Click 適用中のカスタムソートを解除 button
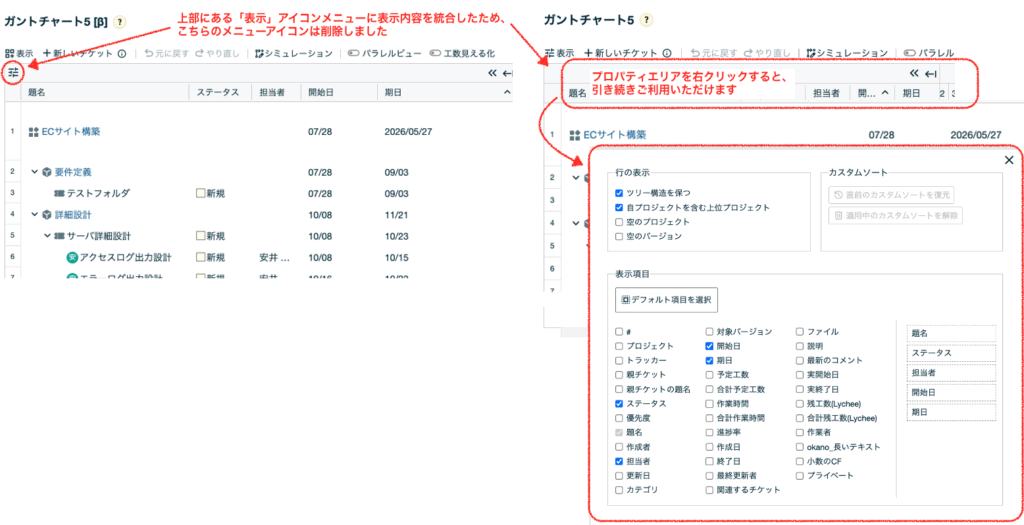The height and width of the screenshot is (525, 1024). pyautogui.click(x=895, y=215)
